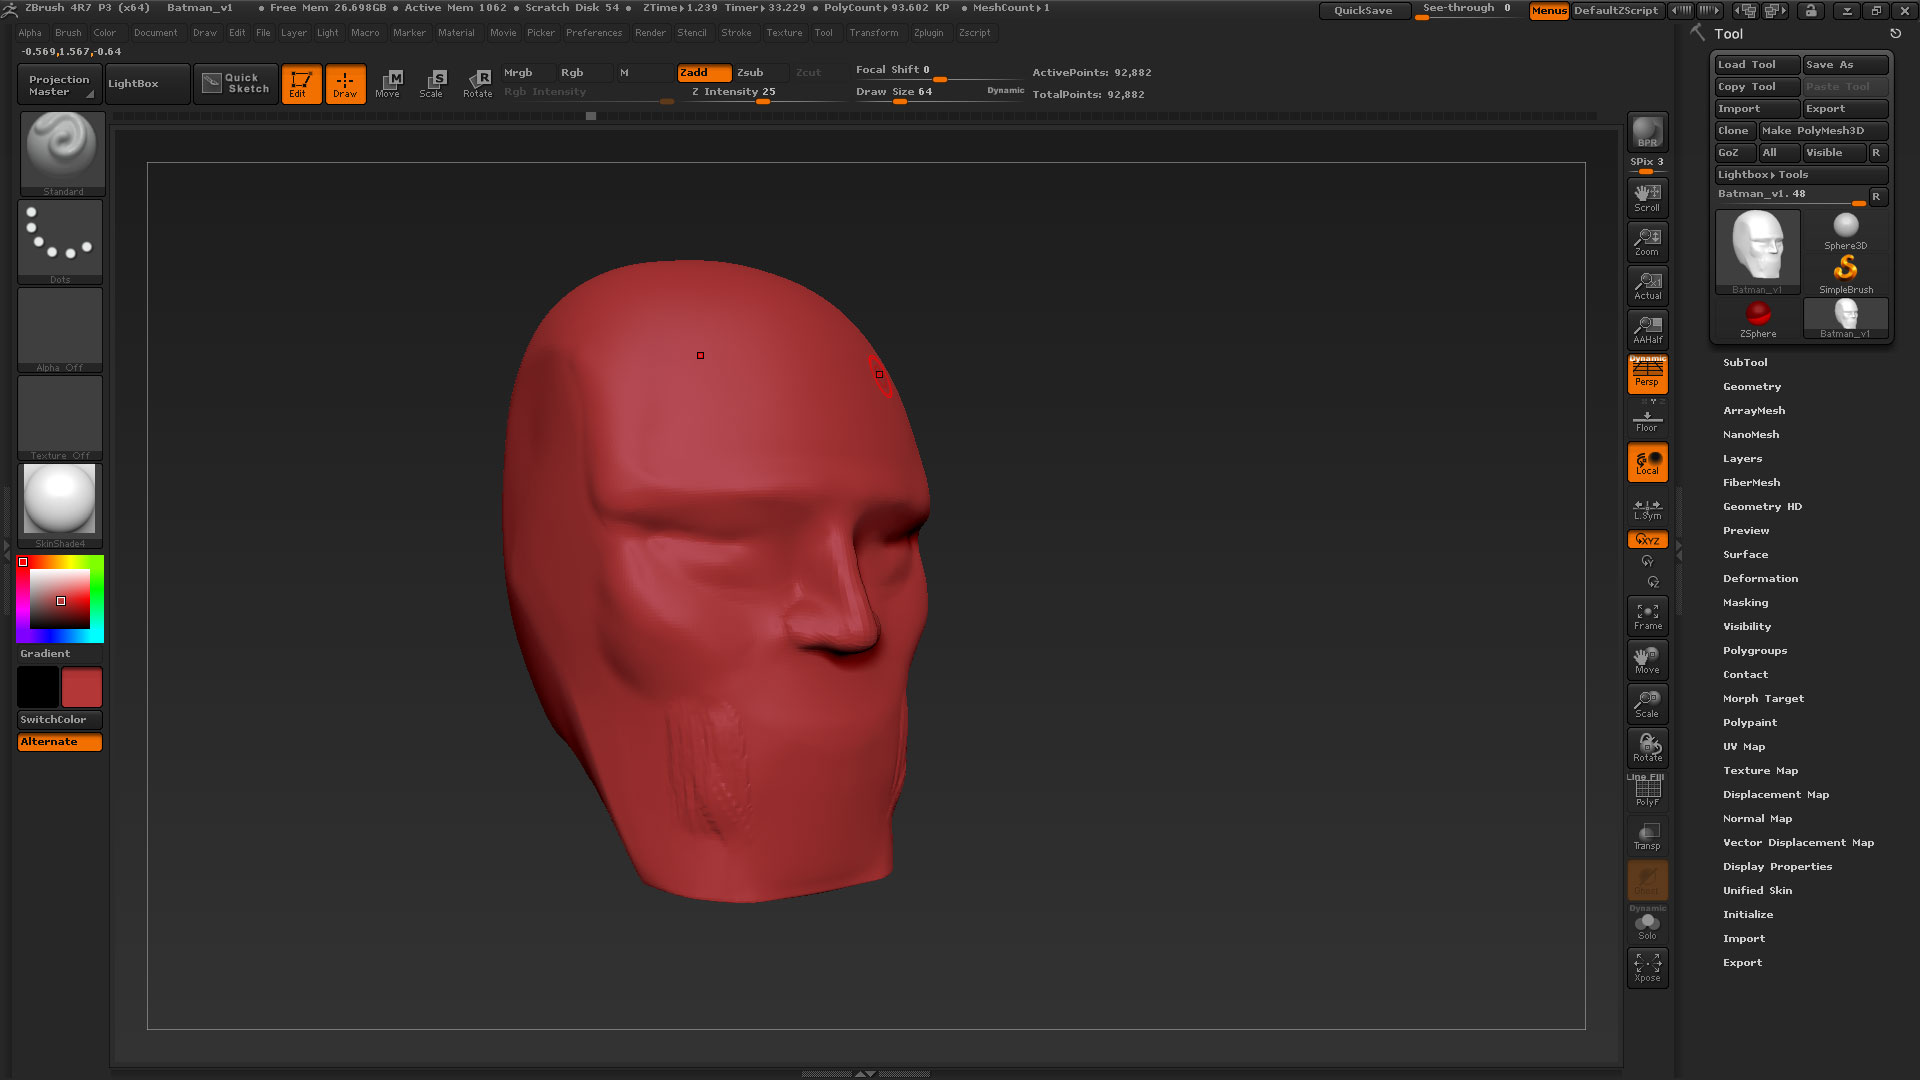Expand the Display Properties section

coord(1777,867)
